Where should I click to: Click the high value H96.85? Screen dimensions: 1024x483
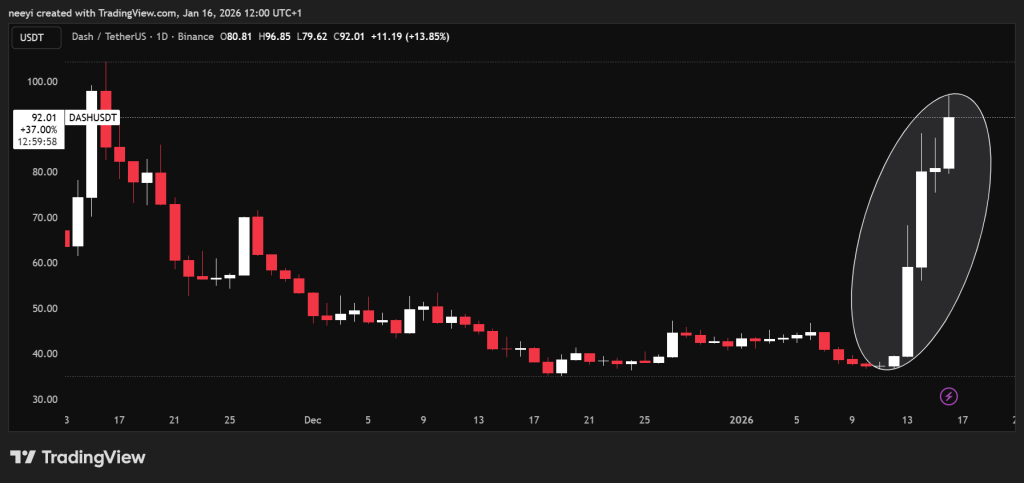(275, 37)
